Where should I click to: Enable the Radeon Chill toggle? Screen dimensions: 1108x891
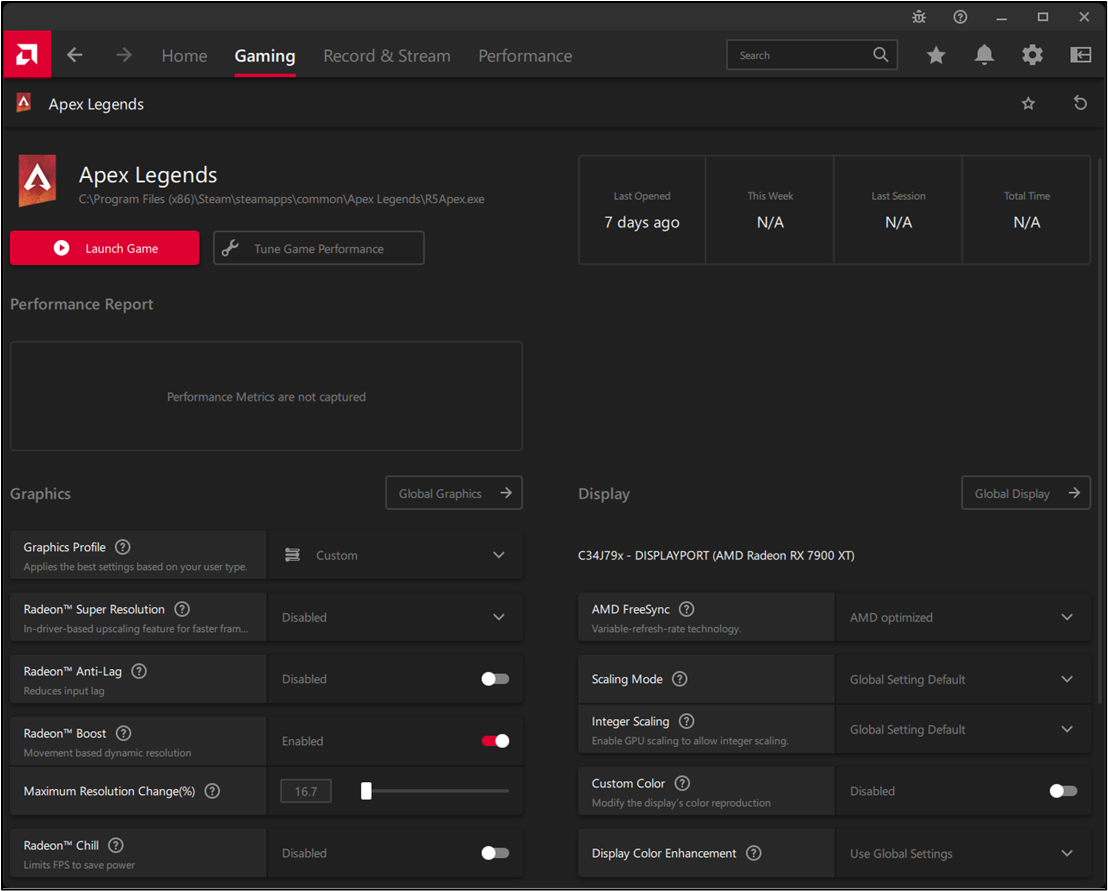pos(495,853)
